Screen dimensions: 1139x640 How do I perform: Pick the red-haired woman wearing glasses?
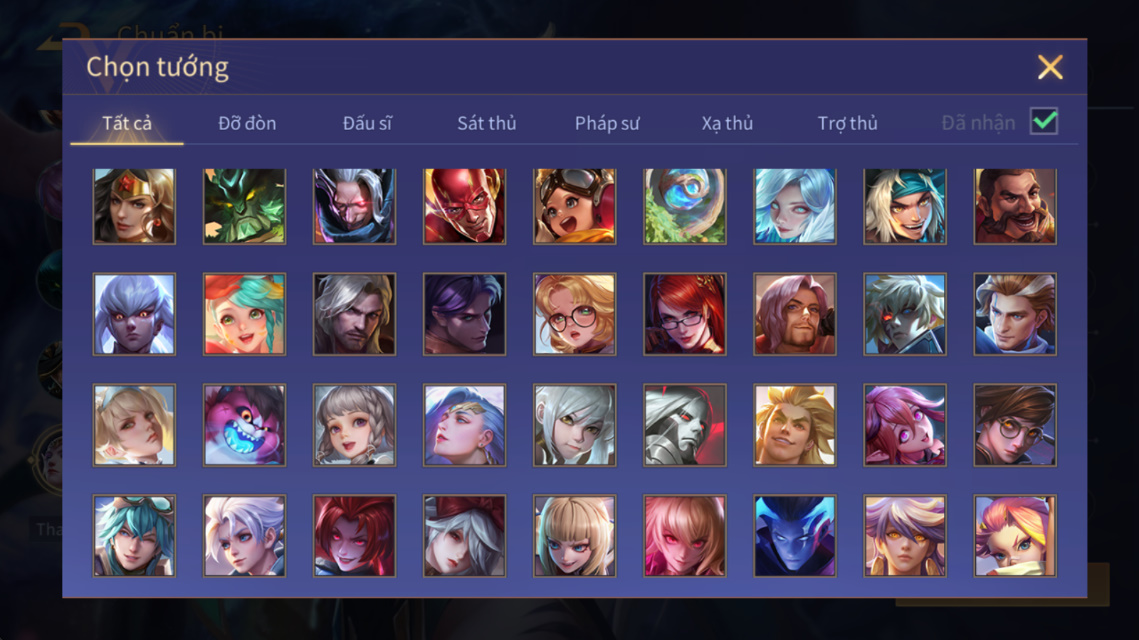click(684, 314)
